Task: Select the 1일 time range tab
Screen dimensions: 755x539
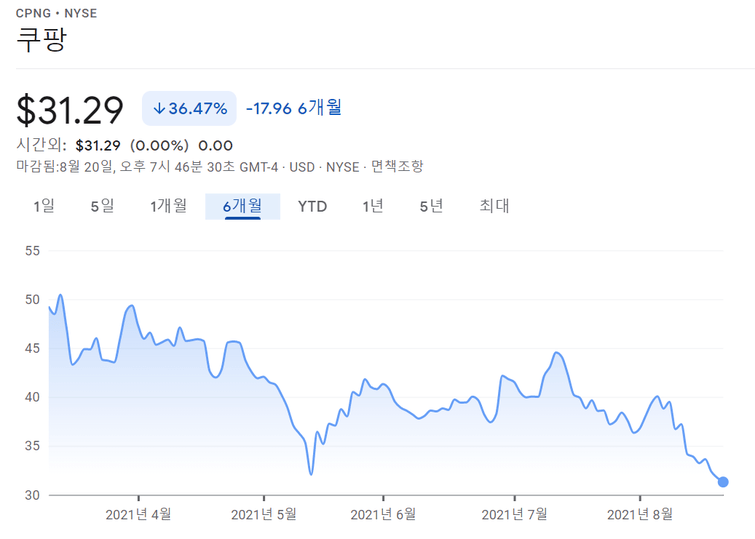Action: coord(44,206)
